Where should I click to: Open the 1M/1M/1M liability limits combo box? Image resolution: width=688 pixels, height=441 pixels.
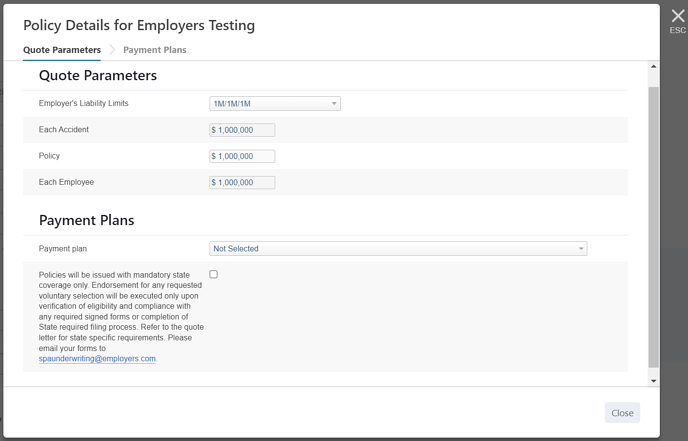[x=275, y=104]
